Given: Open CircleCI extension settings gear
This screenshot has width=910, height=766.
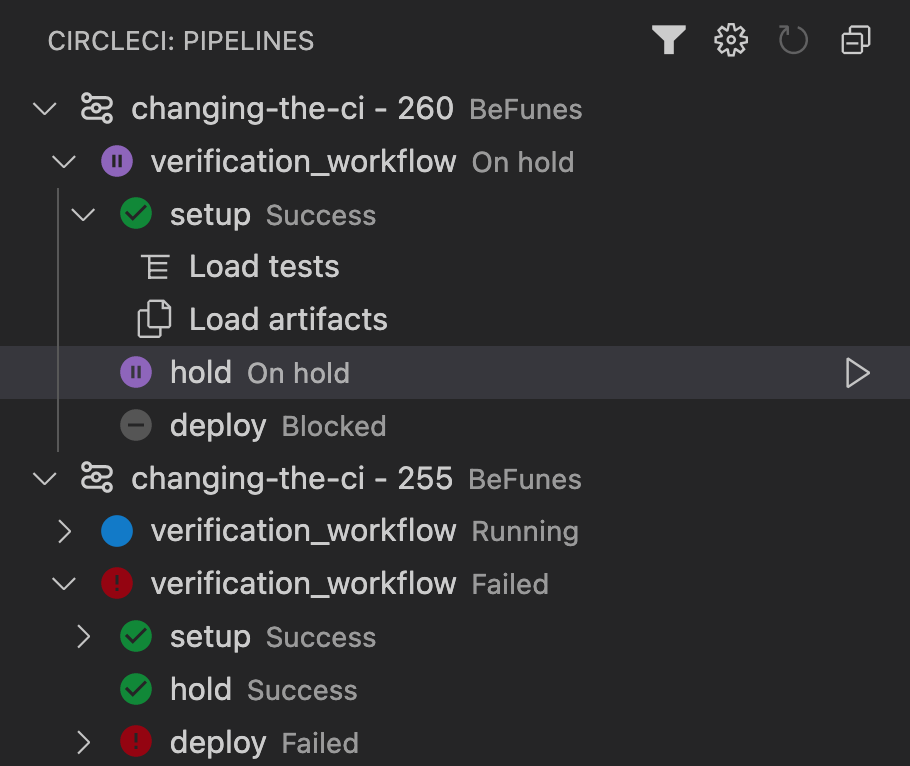Looking at the screenshot, I should 730,40.
